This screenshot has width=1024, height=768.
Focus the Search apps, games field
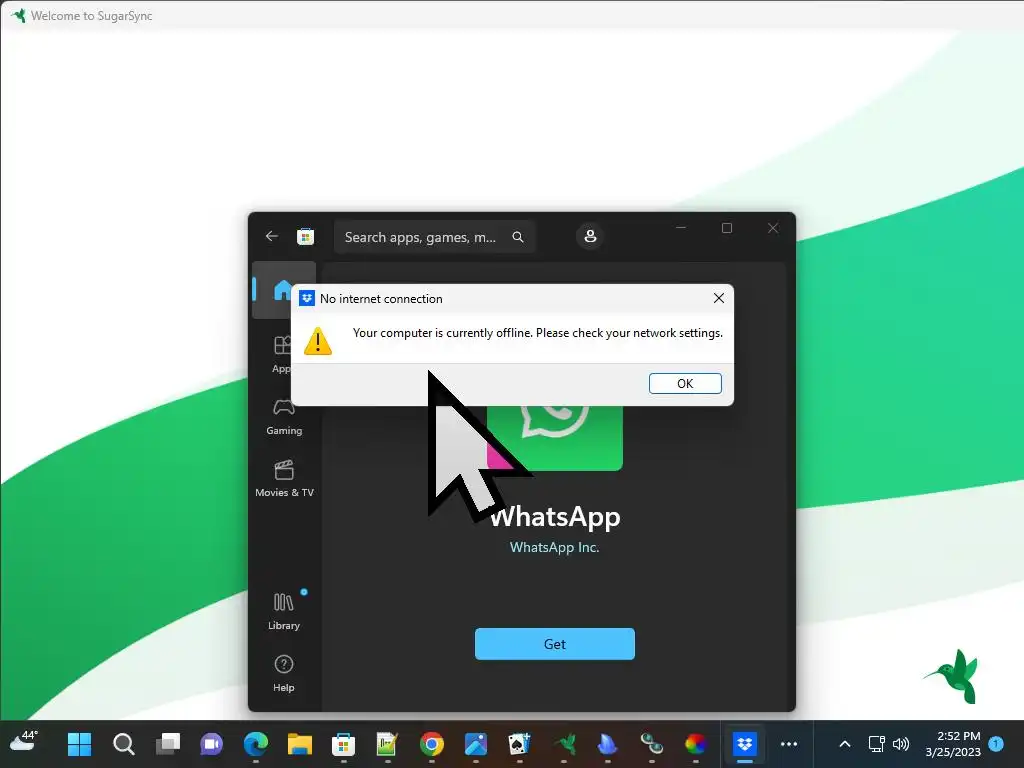(x=435, y=237)
